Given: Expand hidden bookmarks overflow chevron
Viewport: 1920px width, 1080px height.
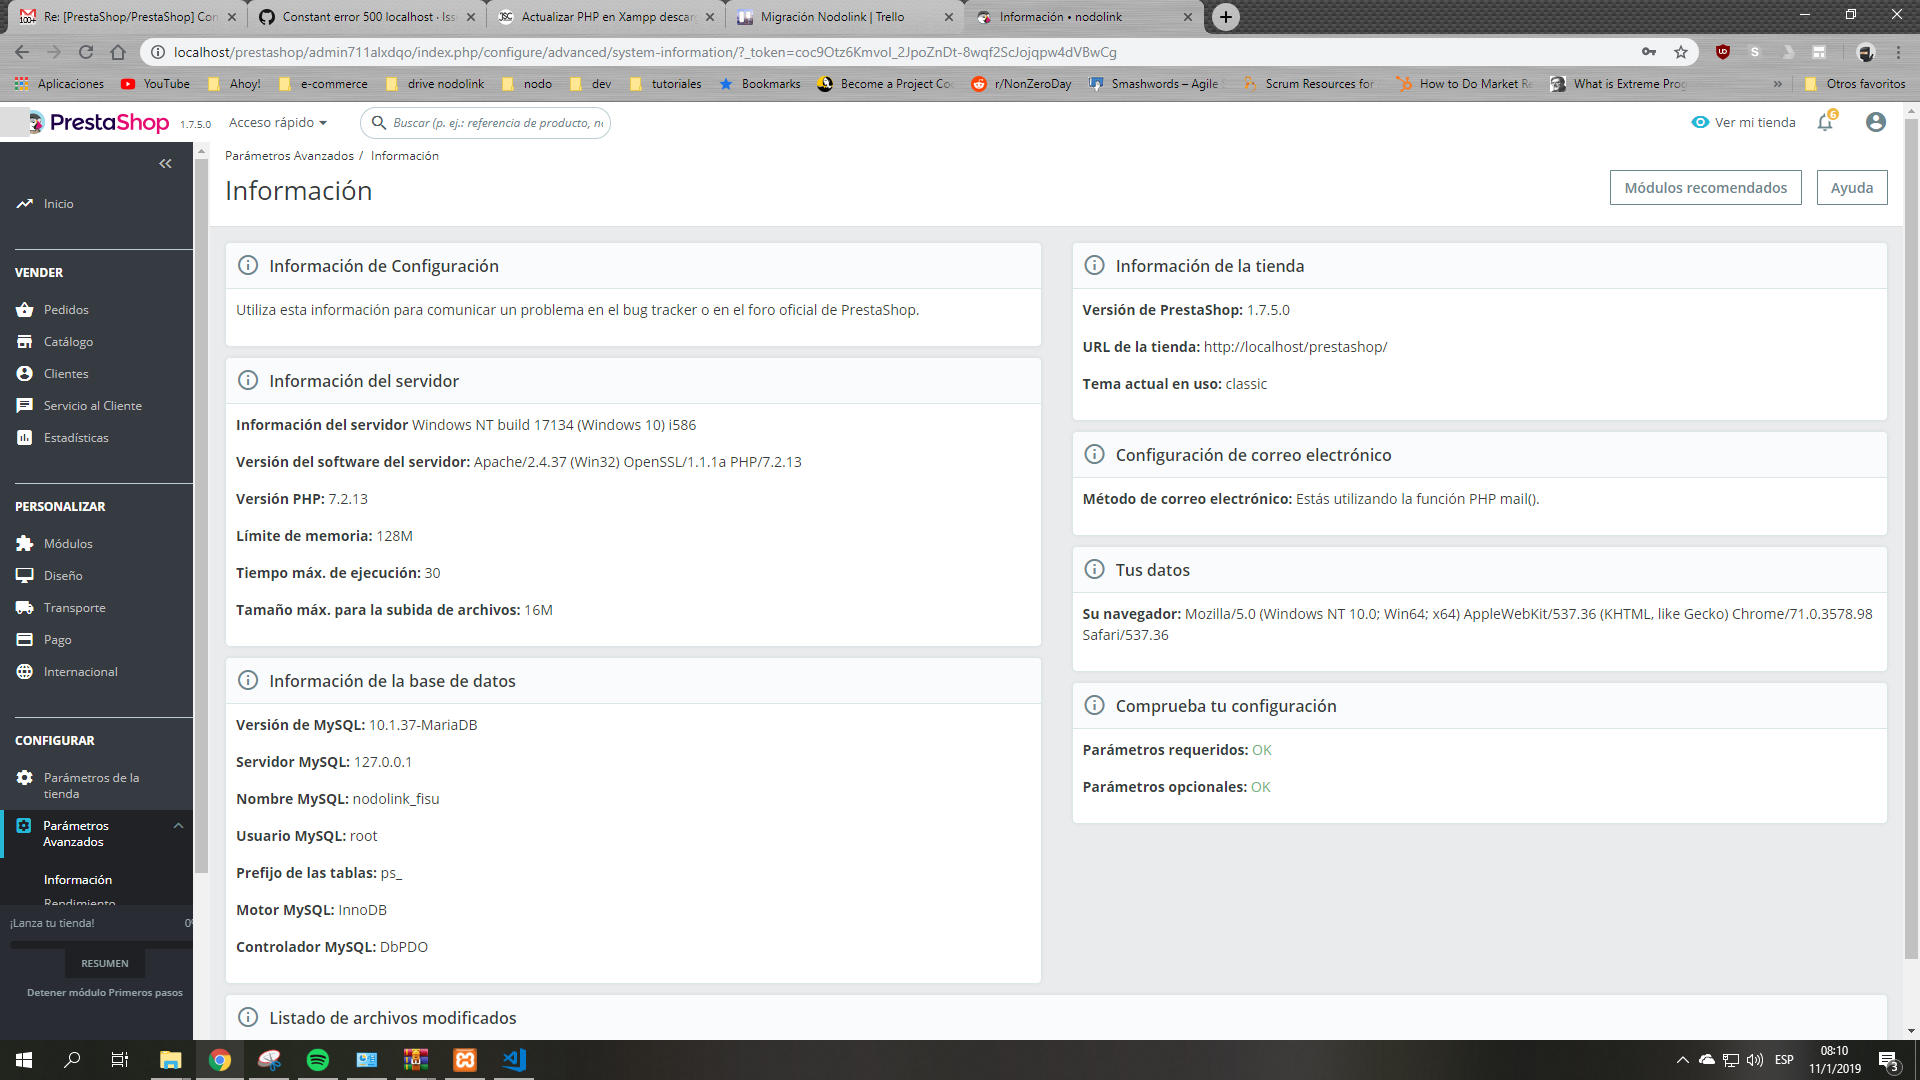Looking at the screenshot, I should coord(1777,84).
